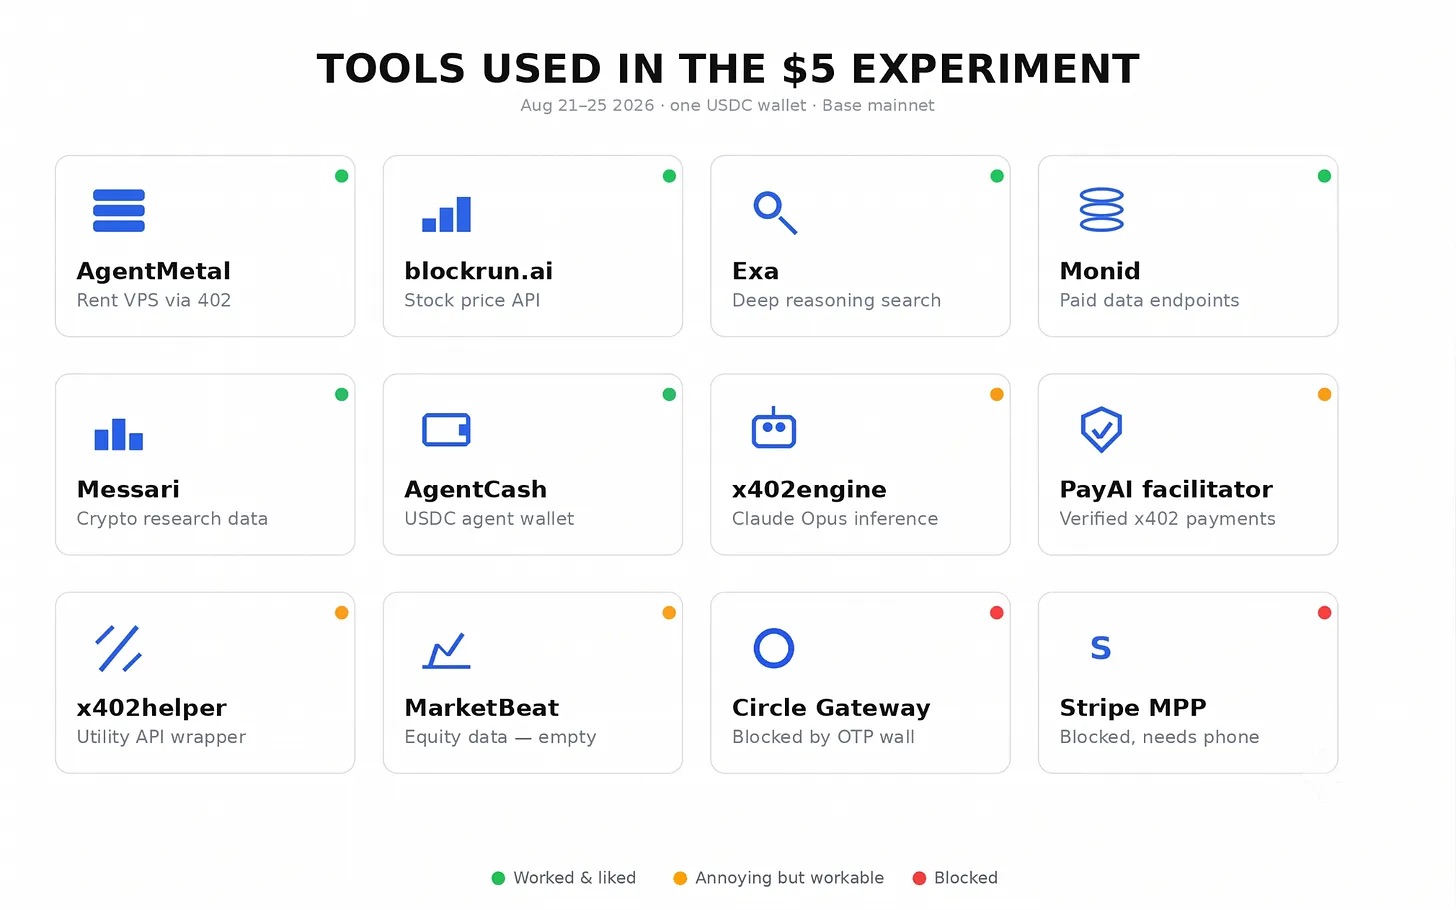This screenshot has width=1456, height=910.
Task: Select the "AgentCash" card title
Action: 476,490
